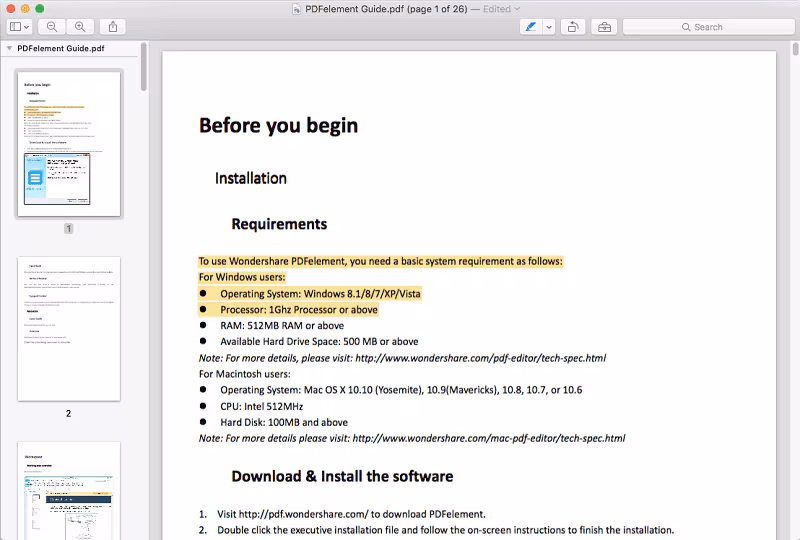Viewport: 800px width, 540px height.
Task: Show the Markup Toolbar toolbox icon
Action: [x=604, y=27]
